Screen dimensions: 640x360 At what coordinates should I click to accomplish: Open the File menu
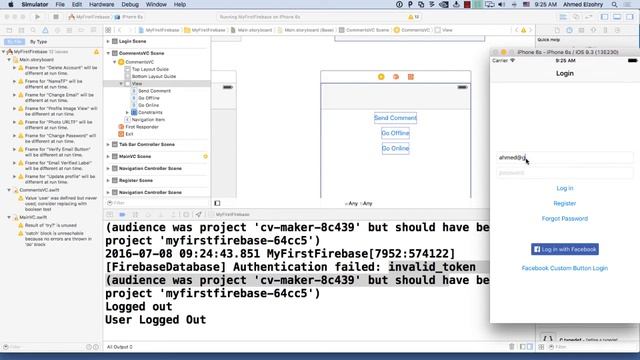point(60,4)
